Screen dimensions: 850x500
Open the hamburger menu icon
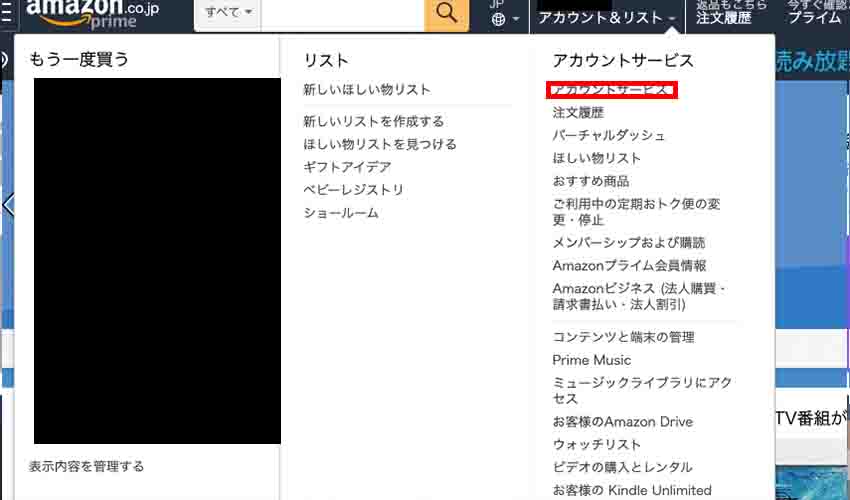7,13
